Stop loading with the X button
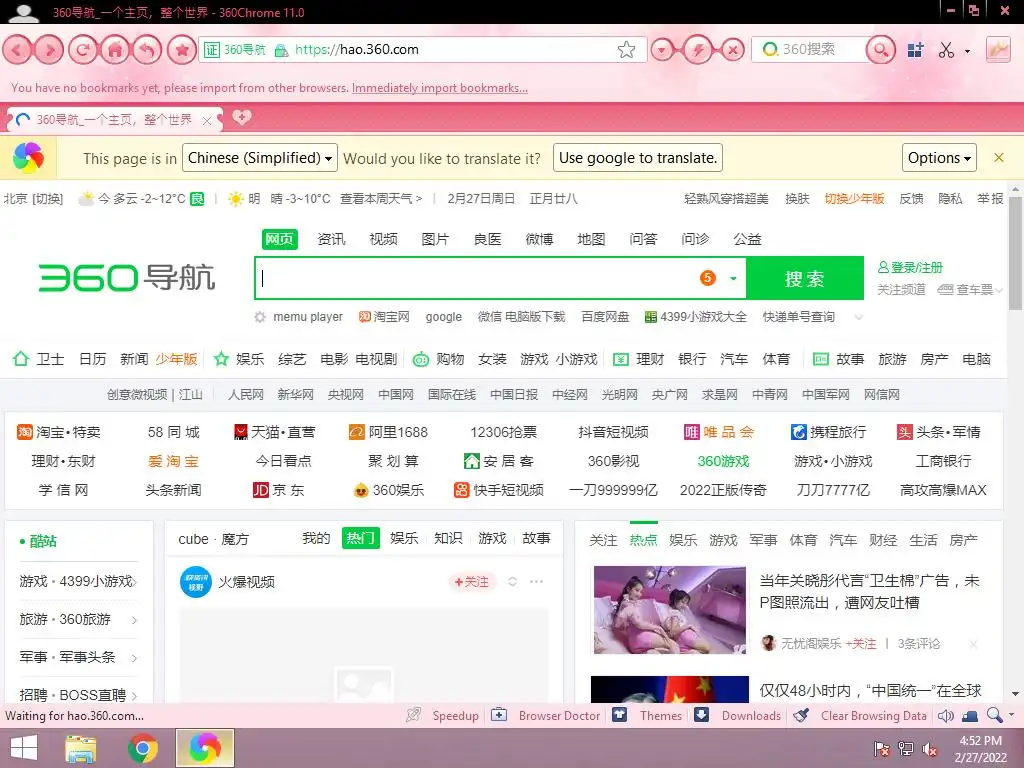This screenshot has height=768, width=1024. click(733, 50)
